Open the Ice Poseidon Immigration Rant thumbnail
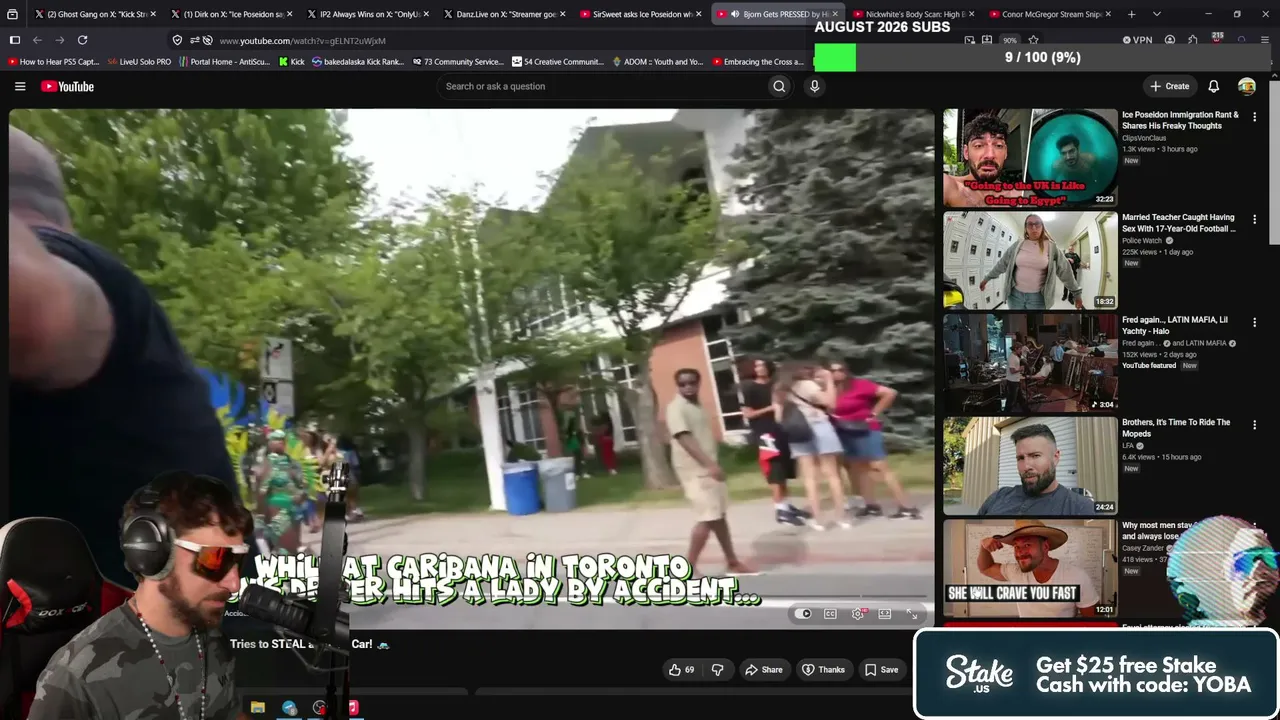The width and height of the screenshot is (1280, 720). [1030, 158]
